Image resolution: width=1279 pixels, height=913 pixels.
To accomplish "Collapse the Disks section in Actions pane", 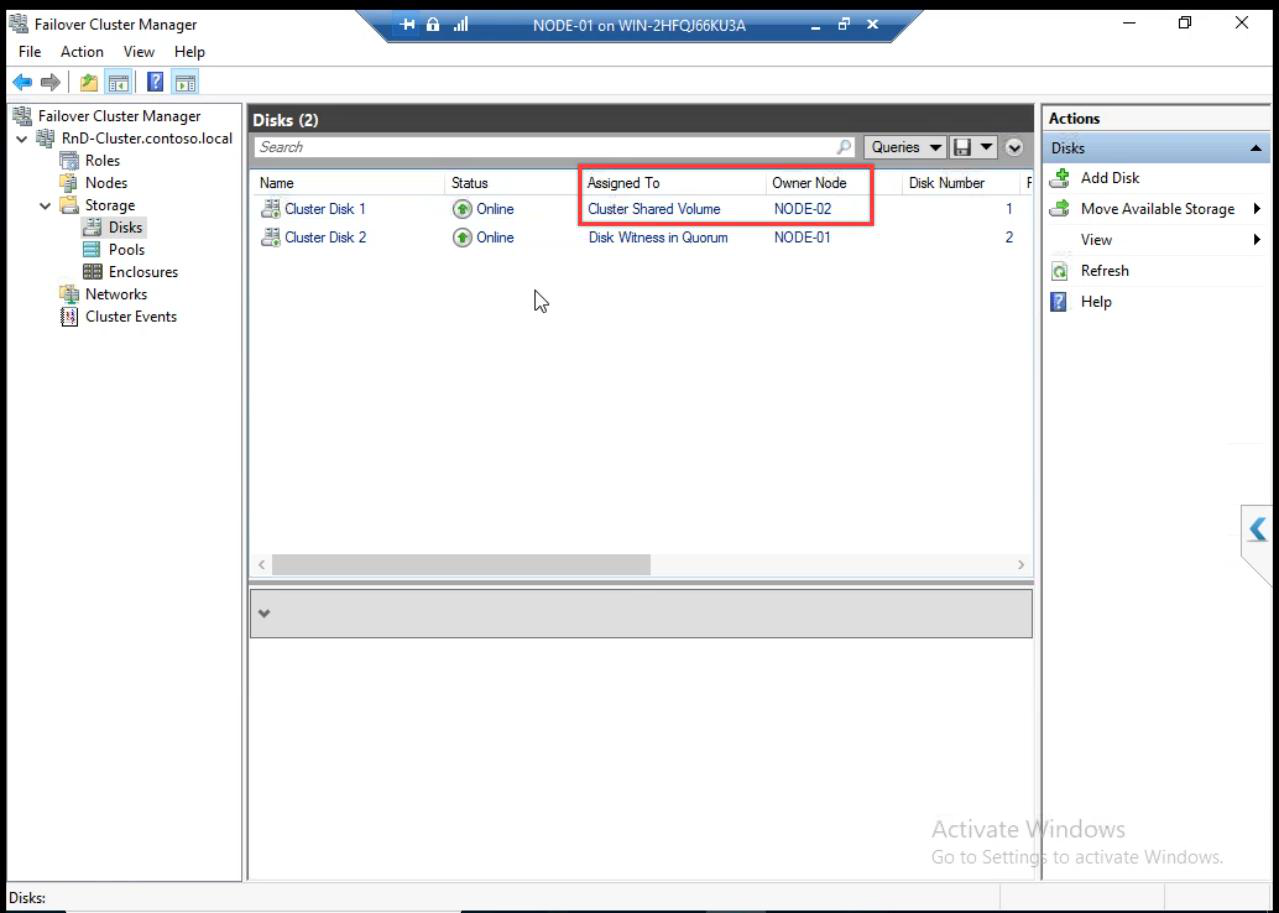I will tap(1256, 148).
